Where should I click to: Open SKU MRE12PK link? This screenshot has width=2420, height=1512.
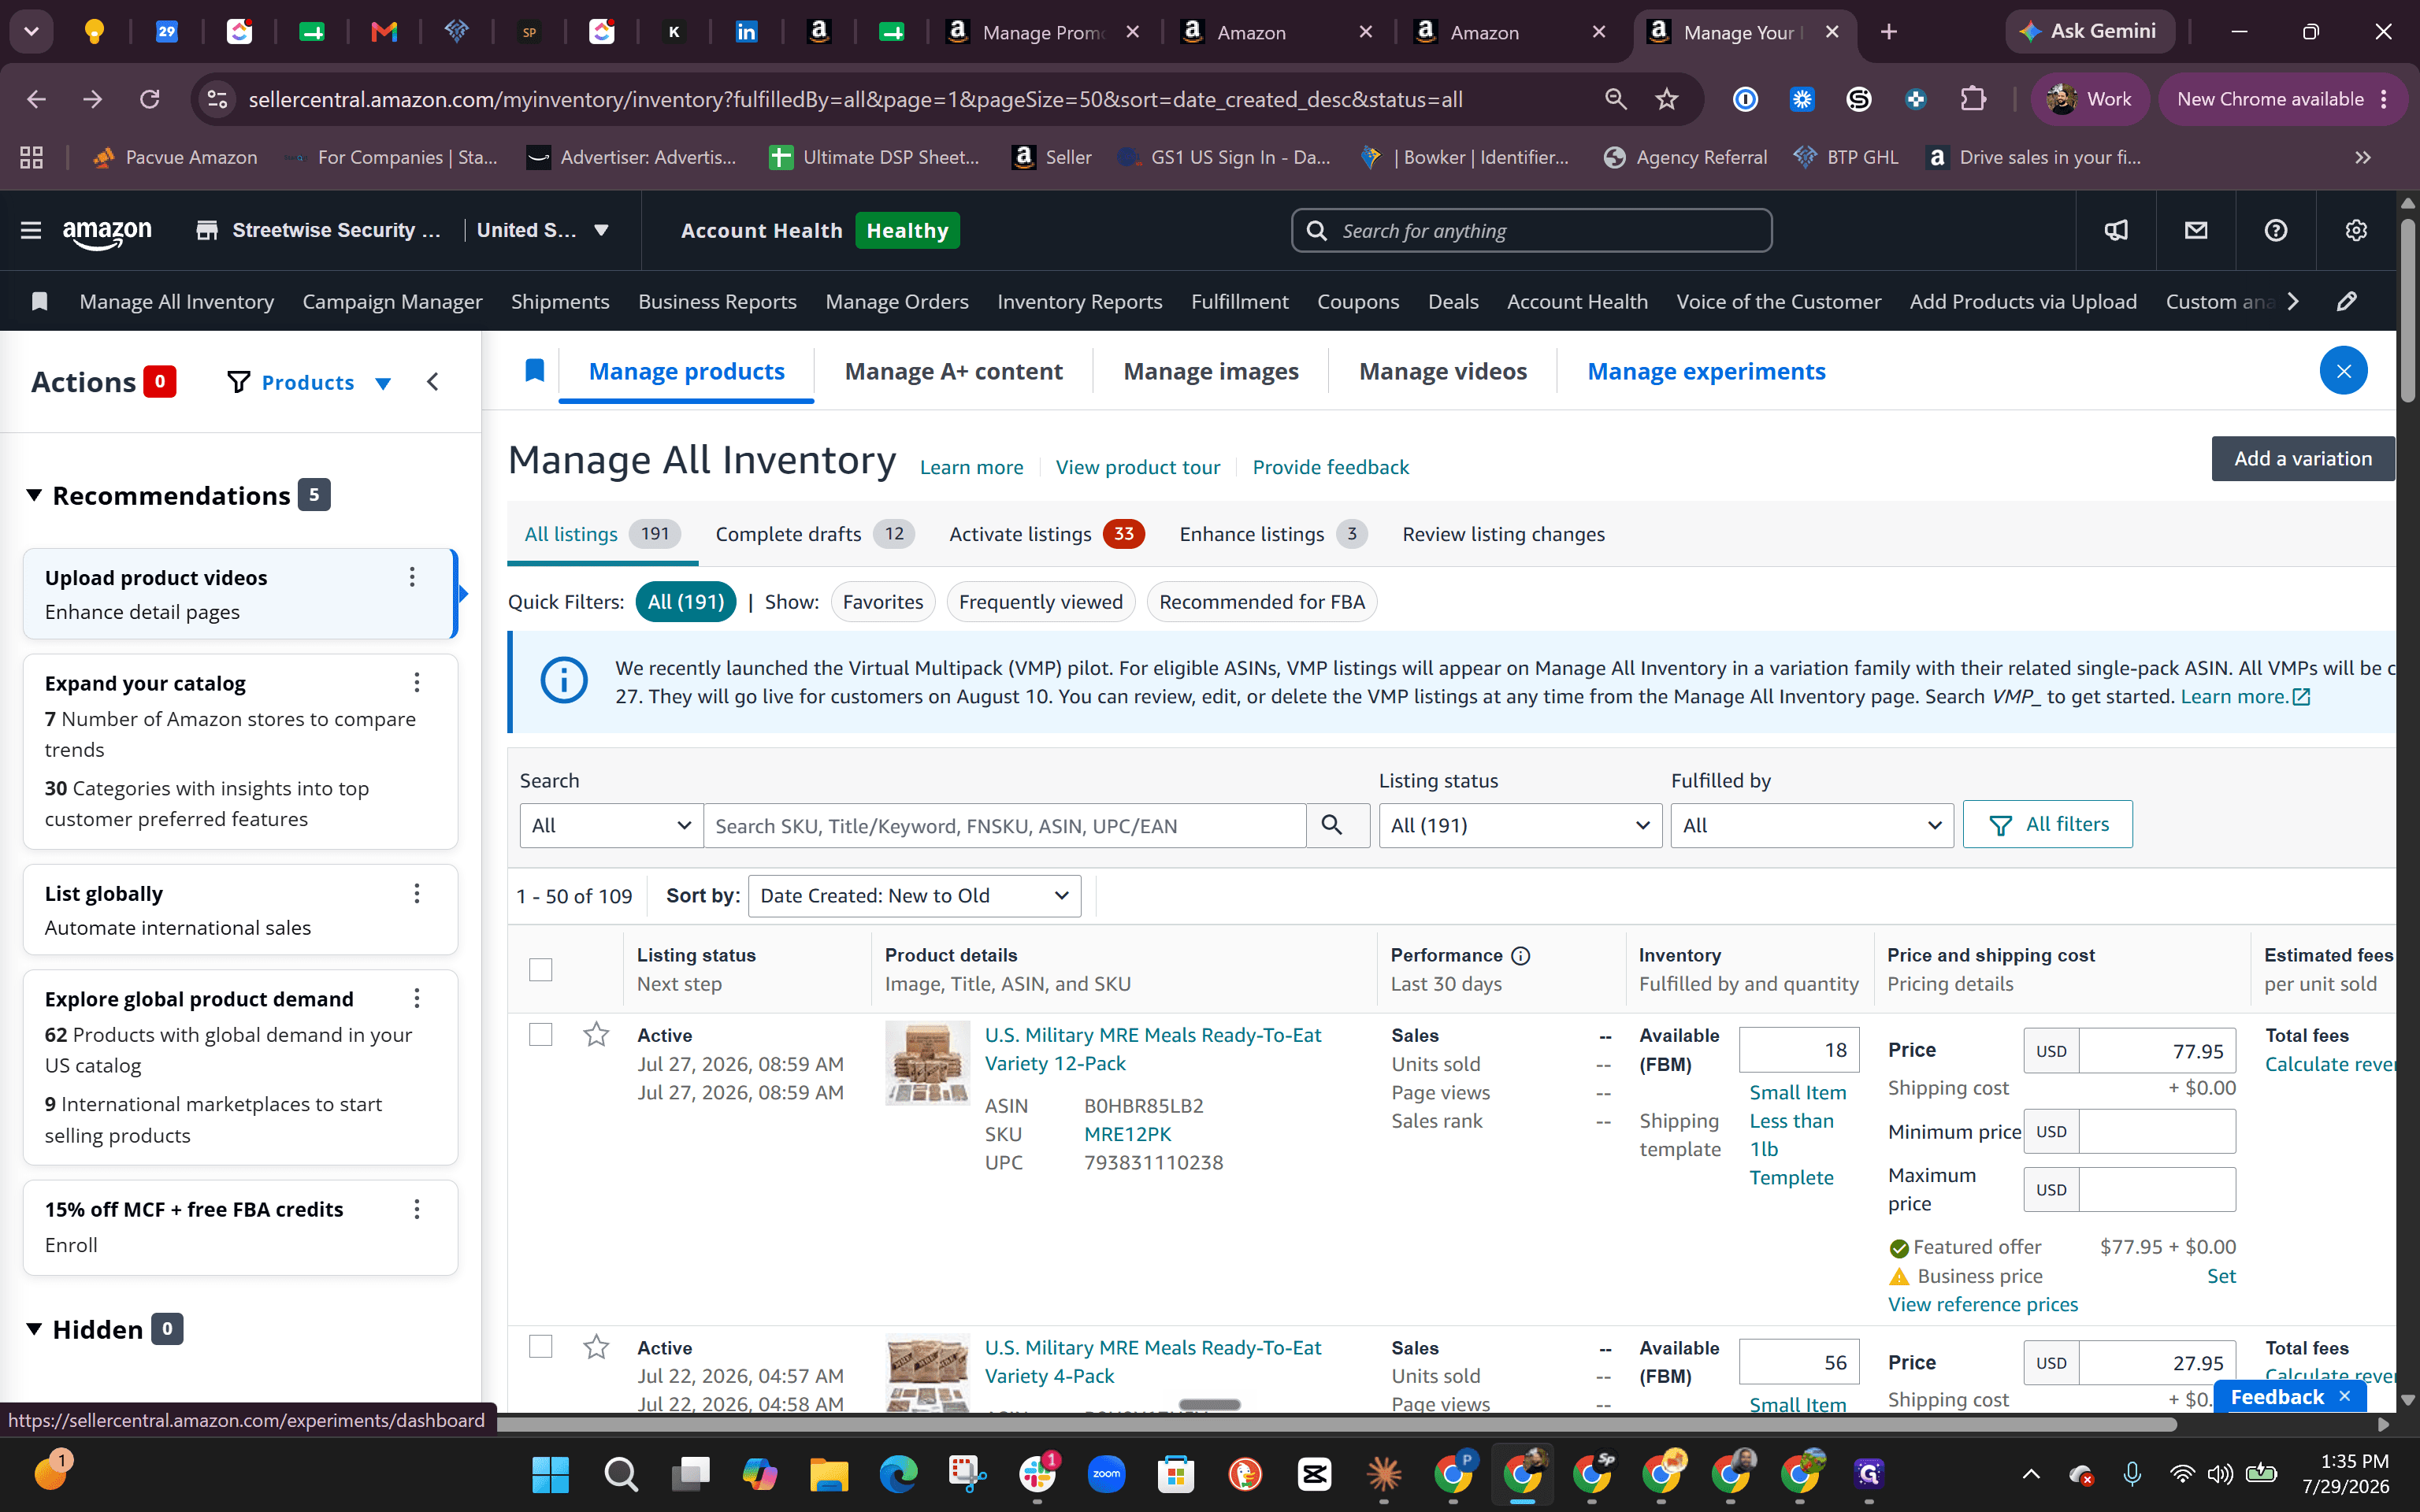click(1127, 1134)
